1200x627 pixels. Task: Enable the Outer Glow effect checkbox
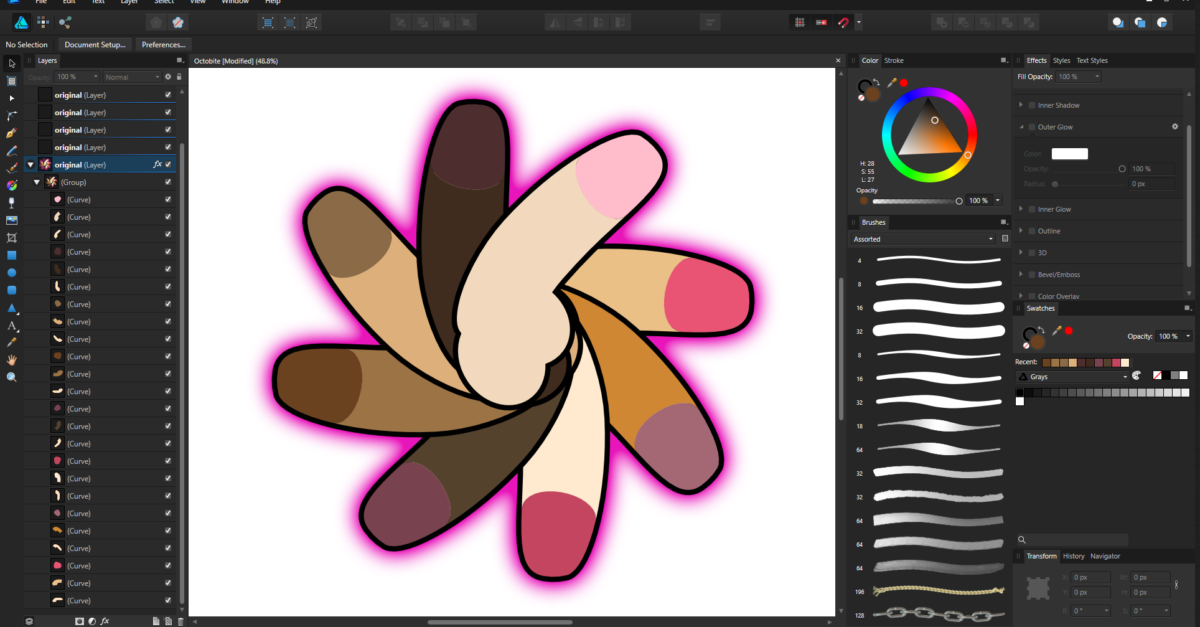tap(1030, 126)
